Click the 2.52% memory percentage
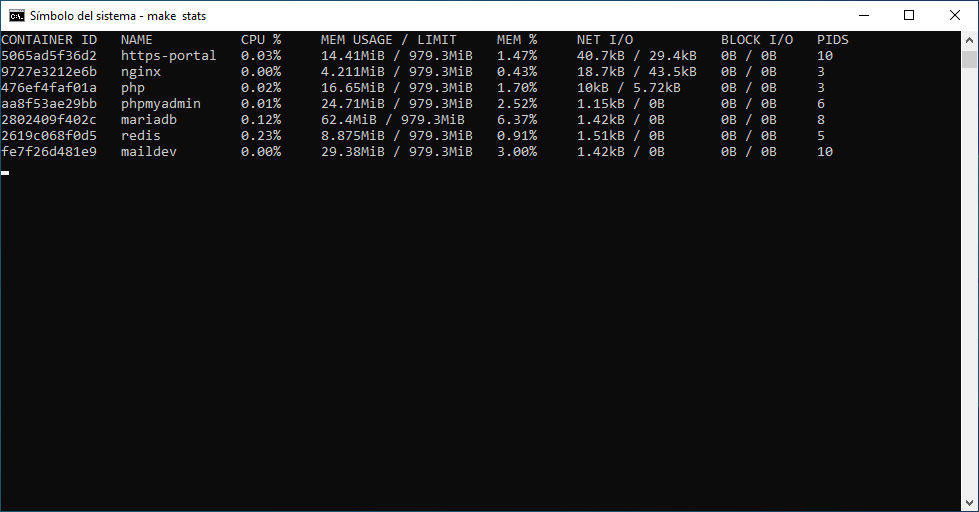Image resolution: width=979 pixels, height=512 pixels. coord(517,104)
